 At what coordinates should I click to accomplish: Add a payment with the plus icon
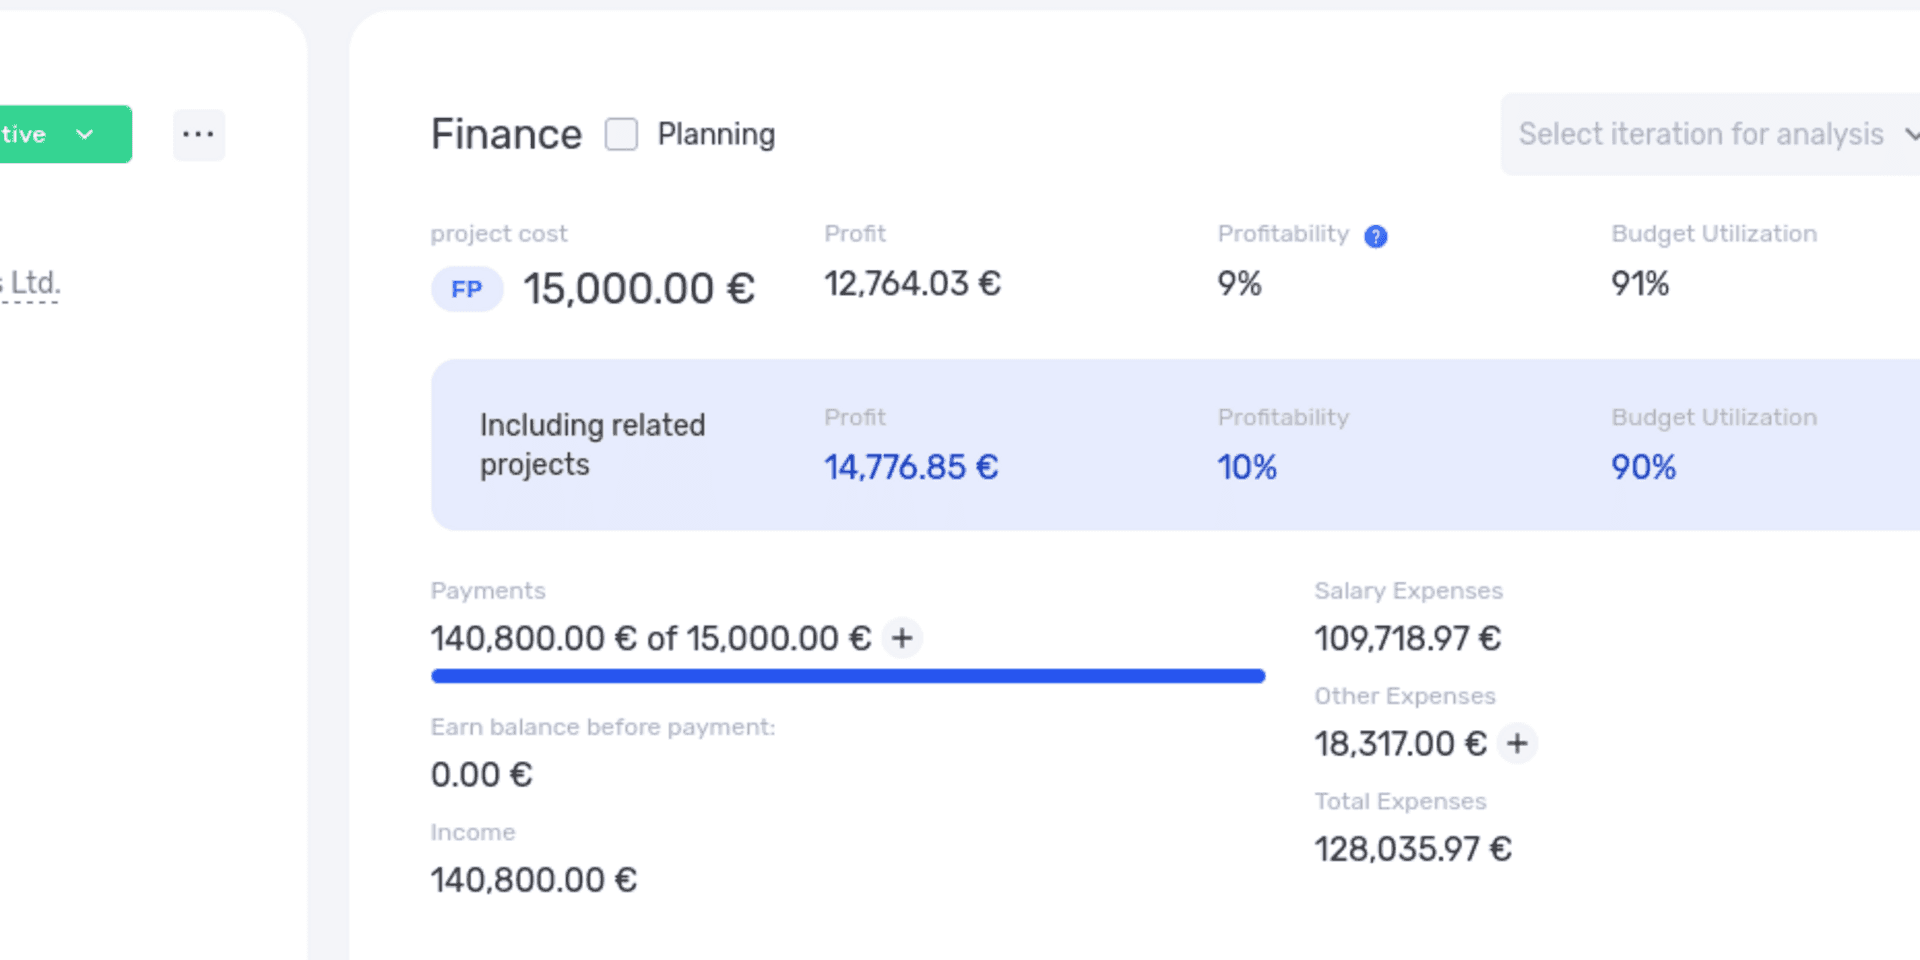tap(902, 638)
